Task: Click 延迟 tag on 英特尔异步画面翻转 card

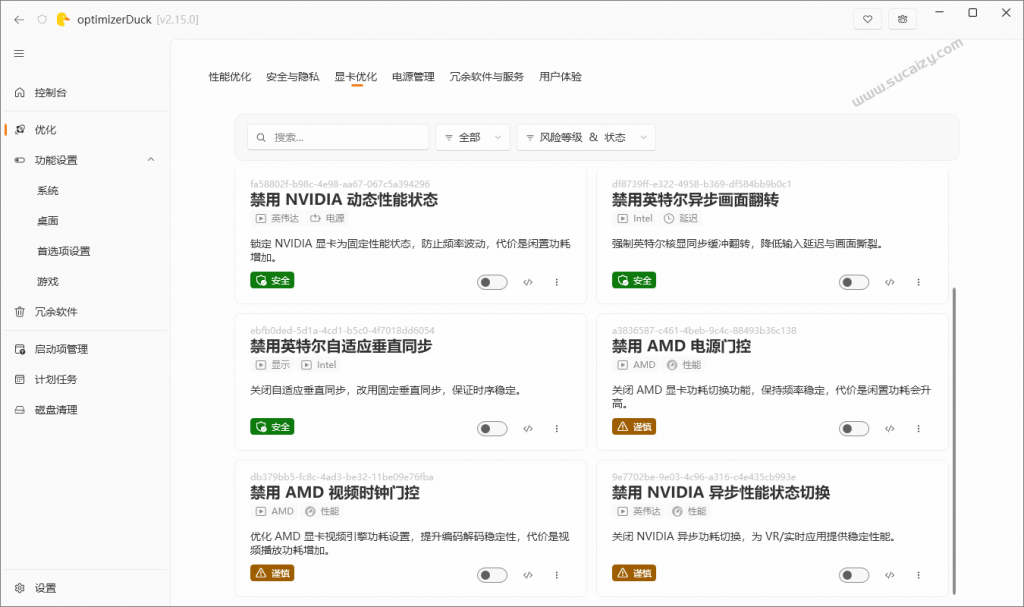Action: point(681,218)
